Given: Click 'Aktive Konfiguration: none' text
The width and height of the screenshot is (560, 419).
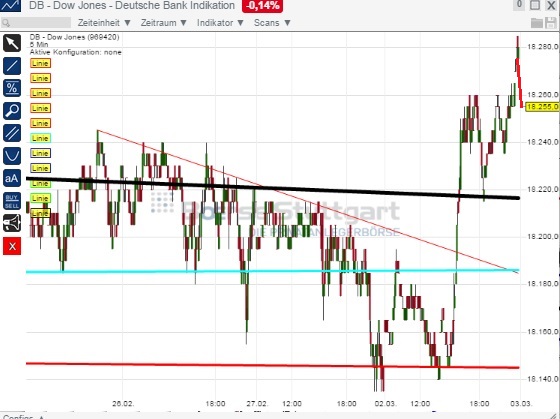Looking at the screenshot, I should (76, 52).
